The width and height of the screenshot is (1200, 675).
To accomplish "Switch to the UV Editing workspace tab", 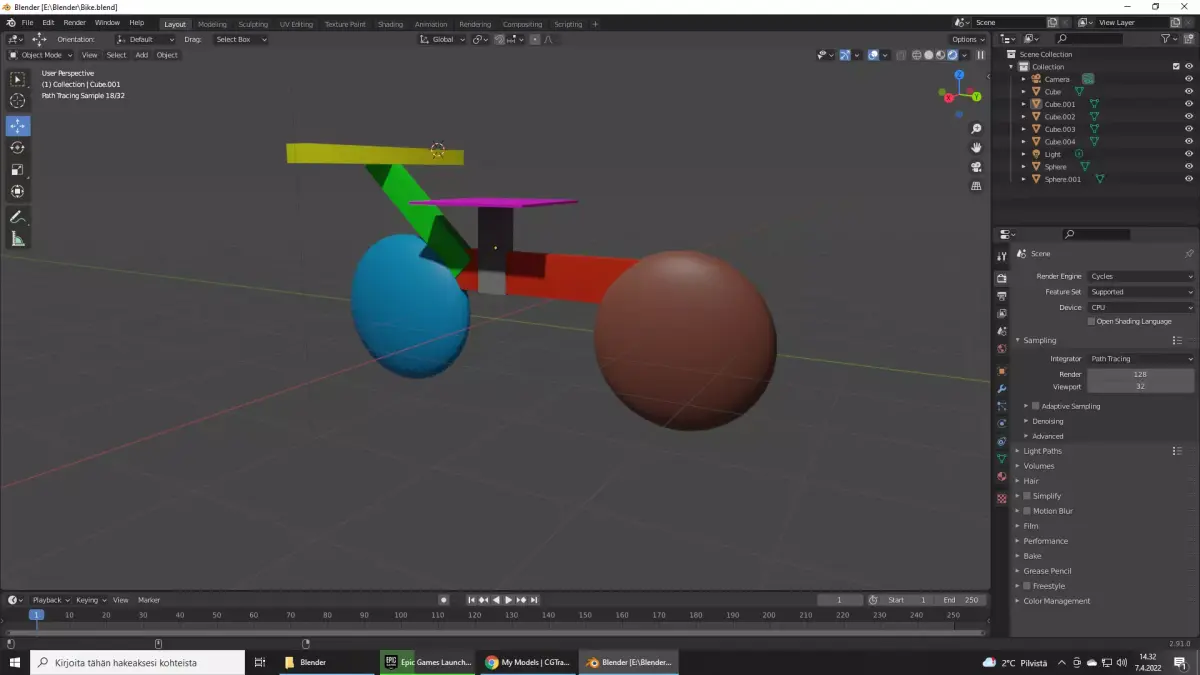I will [296, 24].
